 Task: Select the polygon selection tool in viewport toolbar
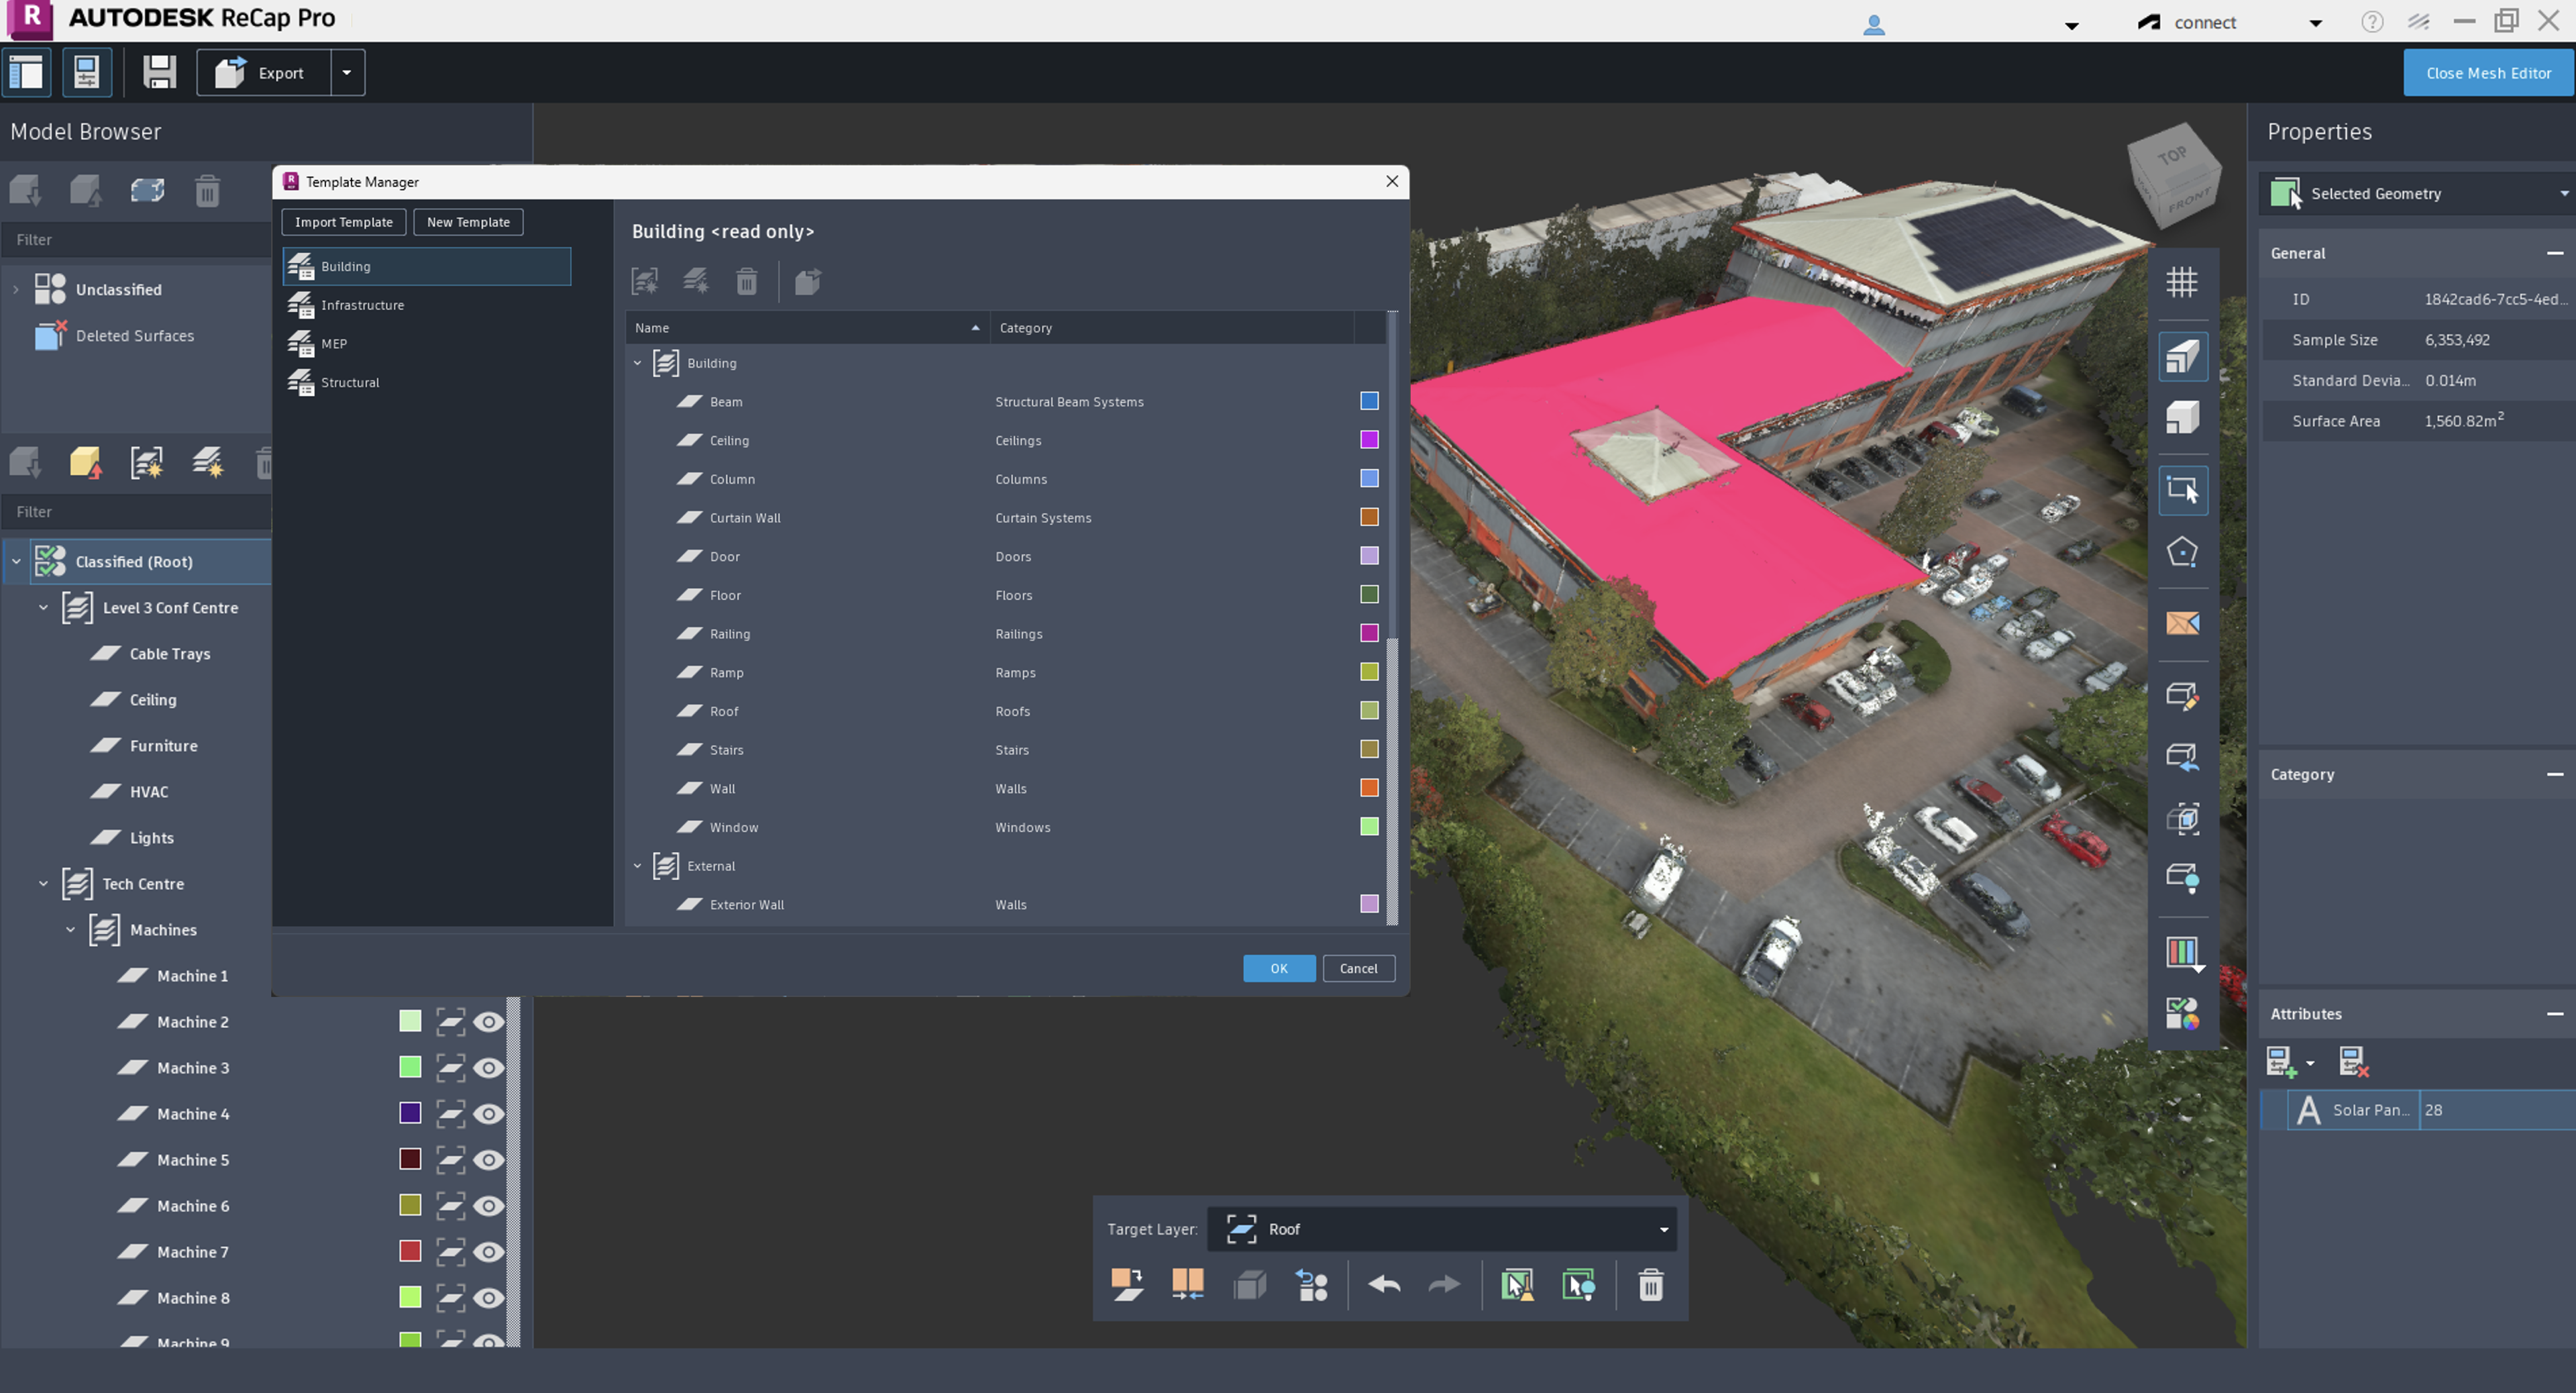tap(2181, 552)
